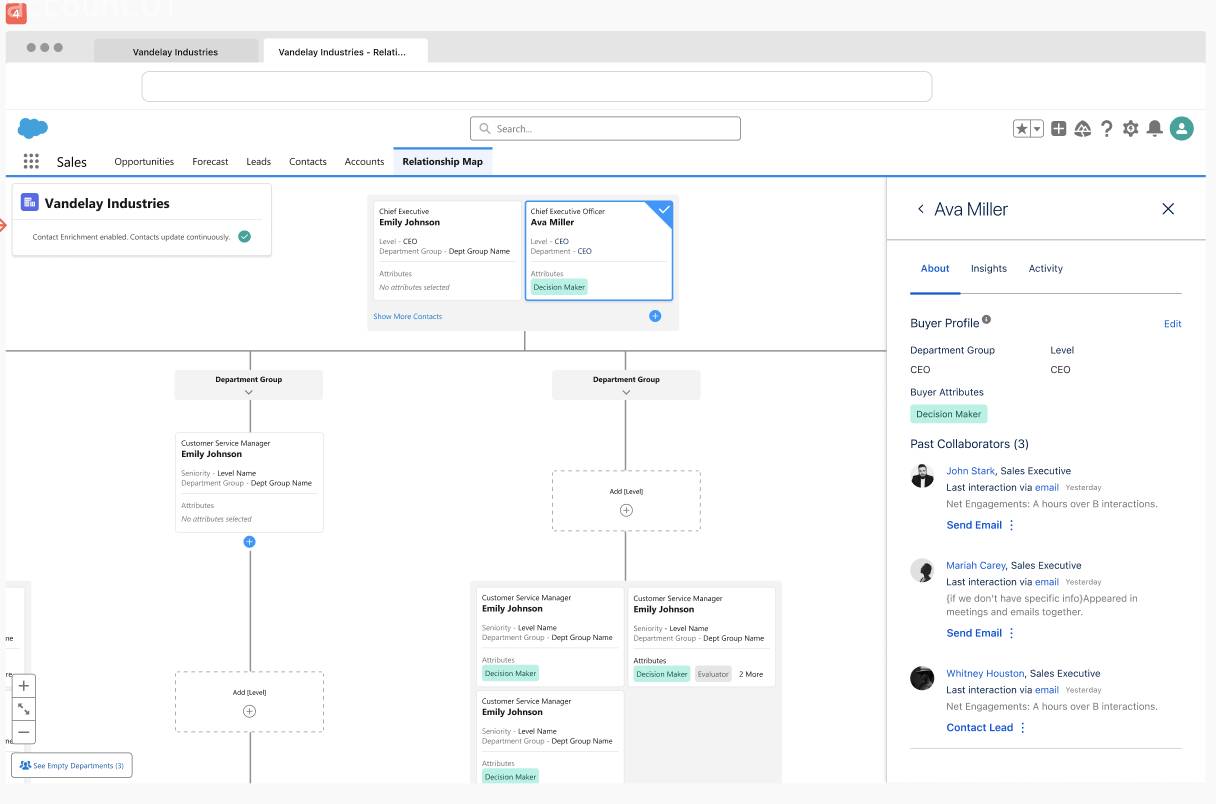The width and height of the screenshot is (1216, 804).
Task: Click email link in John Stark's last interaction
Action: coord(1046,487)
